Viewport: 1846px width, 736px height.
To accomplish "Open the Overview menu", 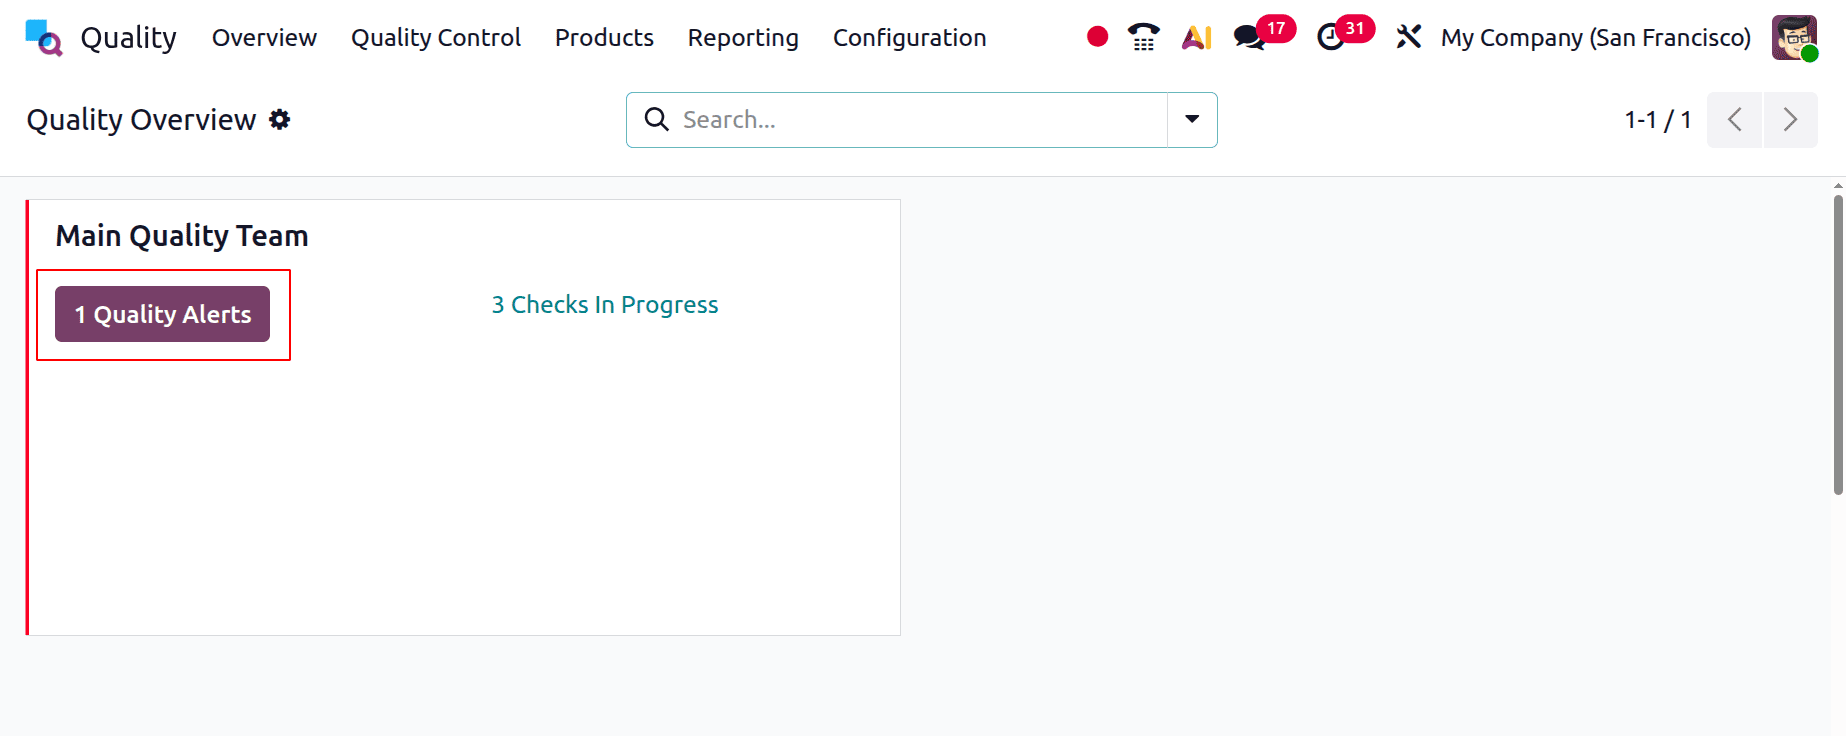I will coord(264,38).
